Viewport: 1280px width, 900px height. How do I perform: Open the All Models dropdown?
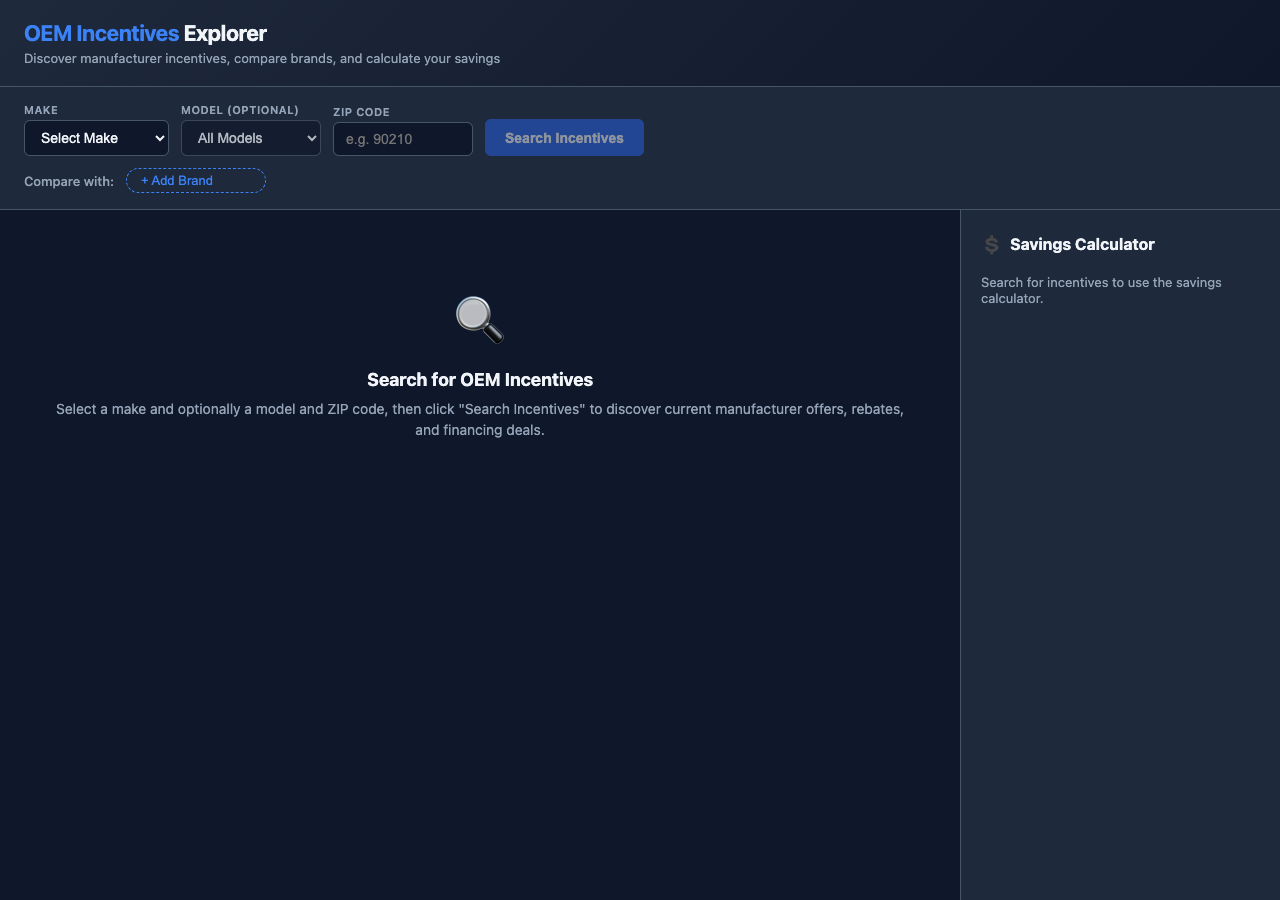pos(250,138)
